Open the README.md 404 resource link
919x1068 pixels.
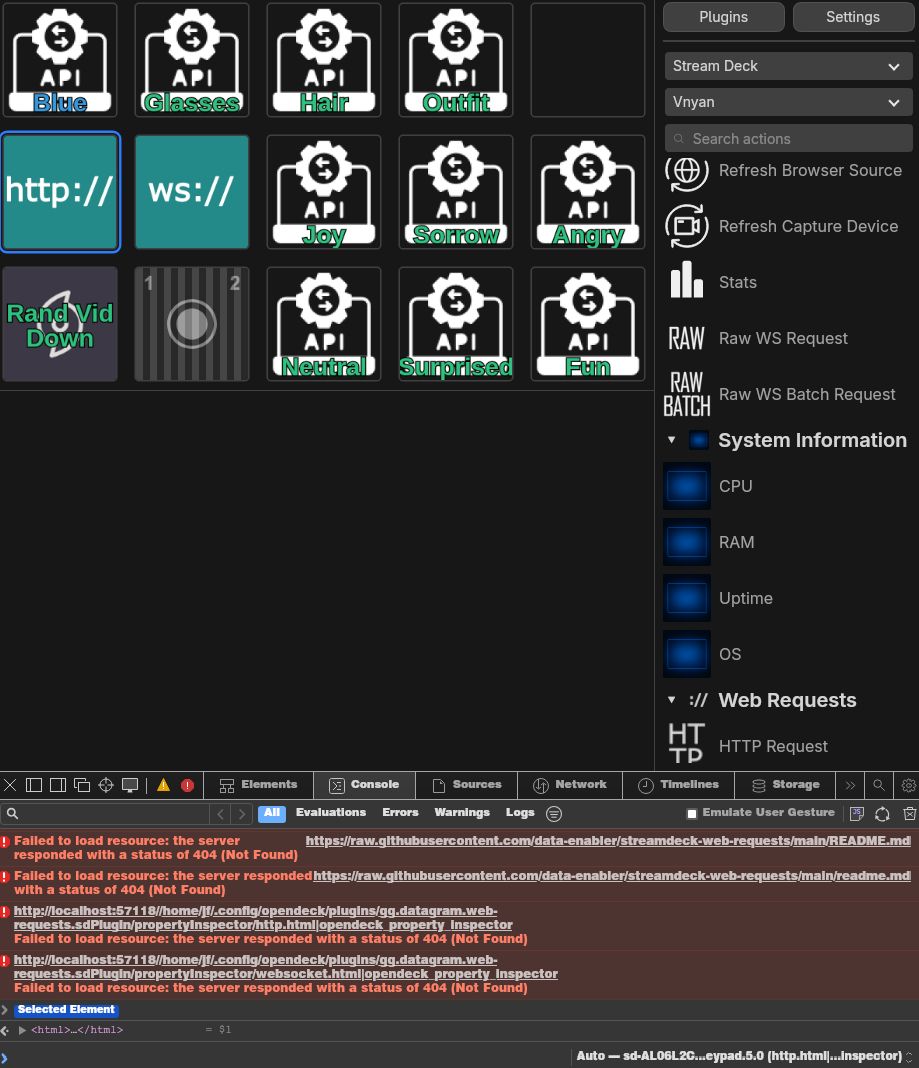pos(608,841)
